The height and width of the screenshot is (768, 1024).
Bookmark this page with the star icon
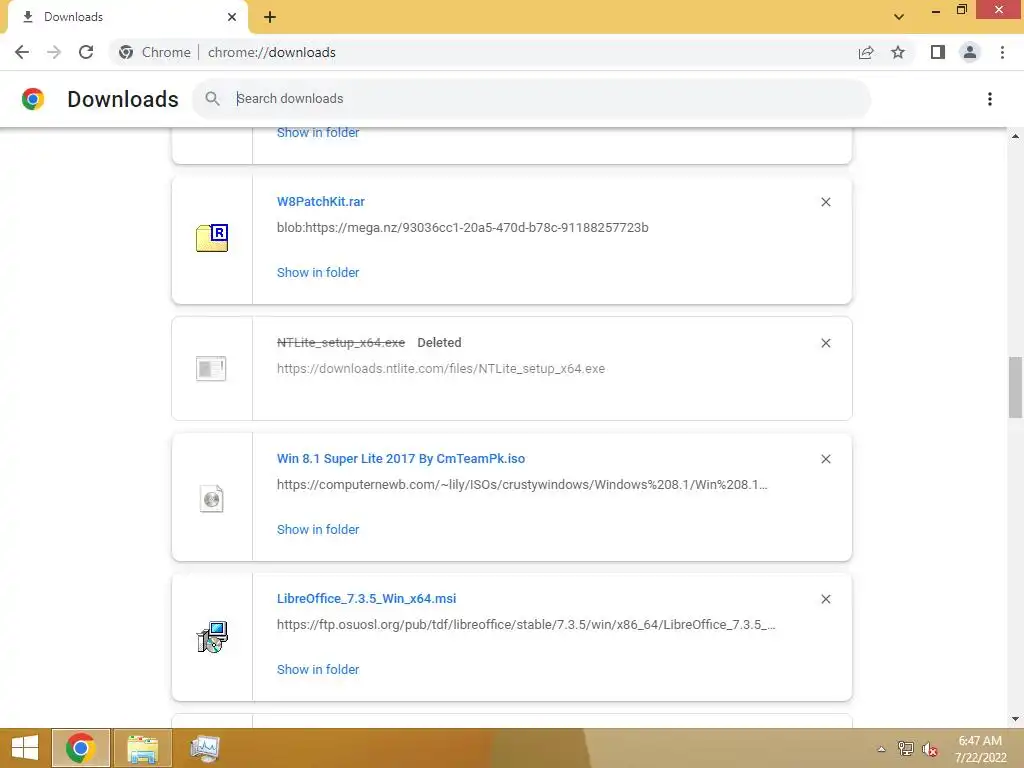(898, 52)
